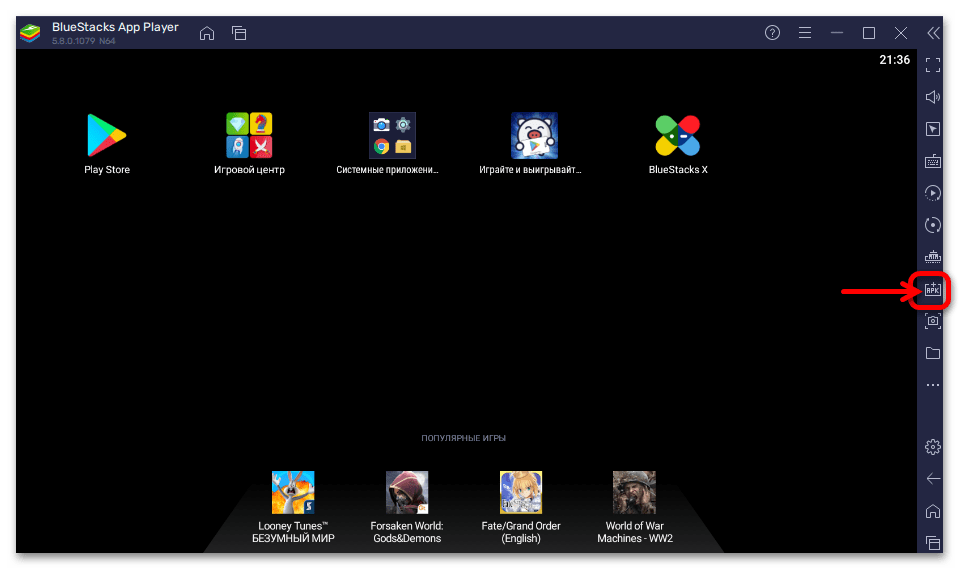Open multi-instance windows icon in title bar

[239, 33]
